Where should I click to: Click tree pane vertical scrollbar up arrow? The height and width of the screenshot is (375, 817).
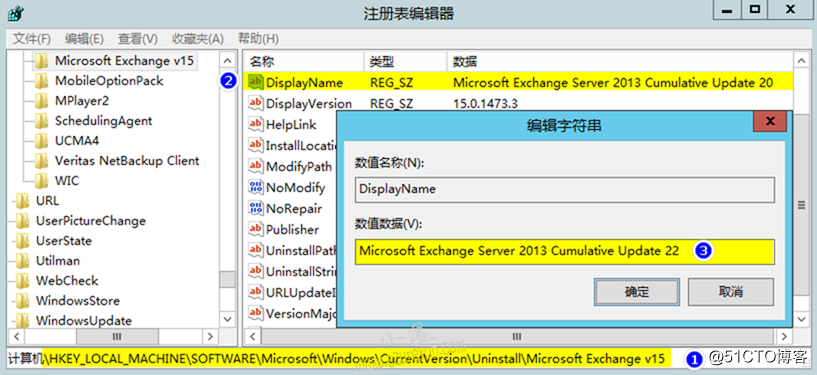tap(227, 60)
